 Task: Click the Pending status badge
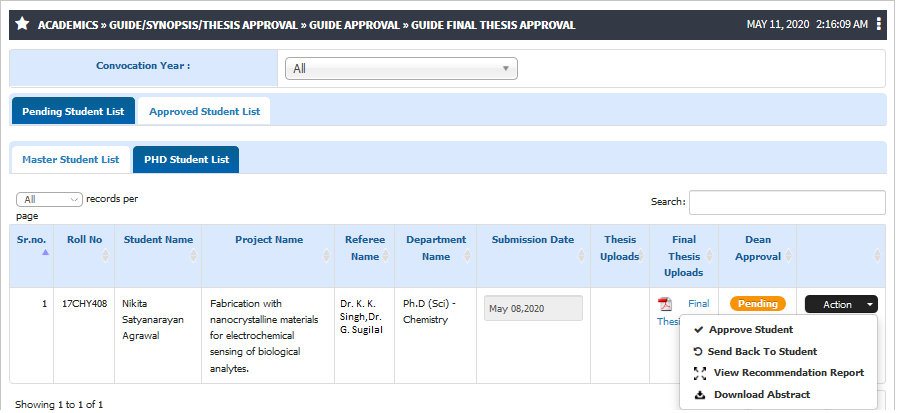pos(757,304)
